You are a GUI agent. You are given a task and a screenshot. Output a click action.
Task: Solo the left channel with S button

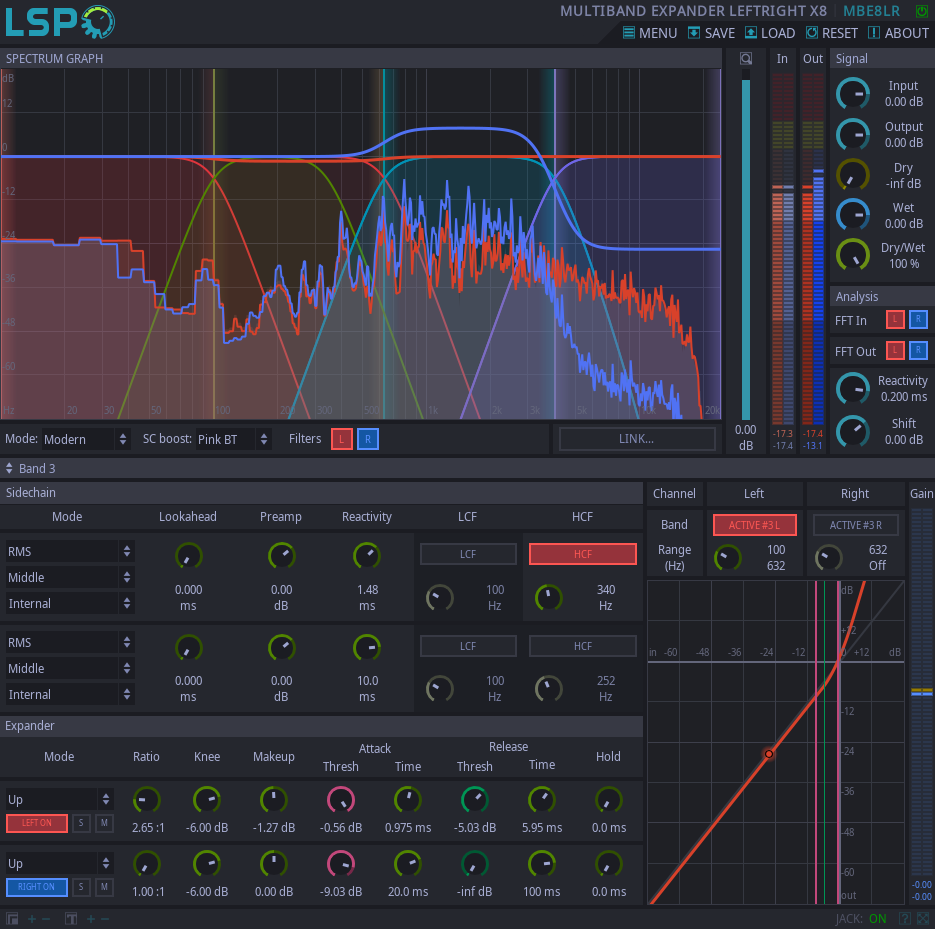pyautogui.click(x=81, y=823)
